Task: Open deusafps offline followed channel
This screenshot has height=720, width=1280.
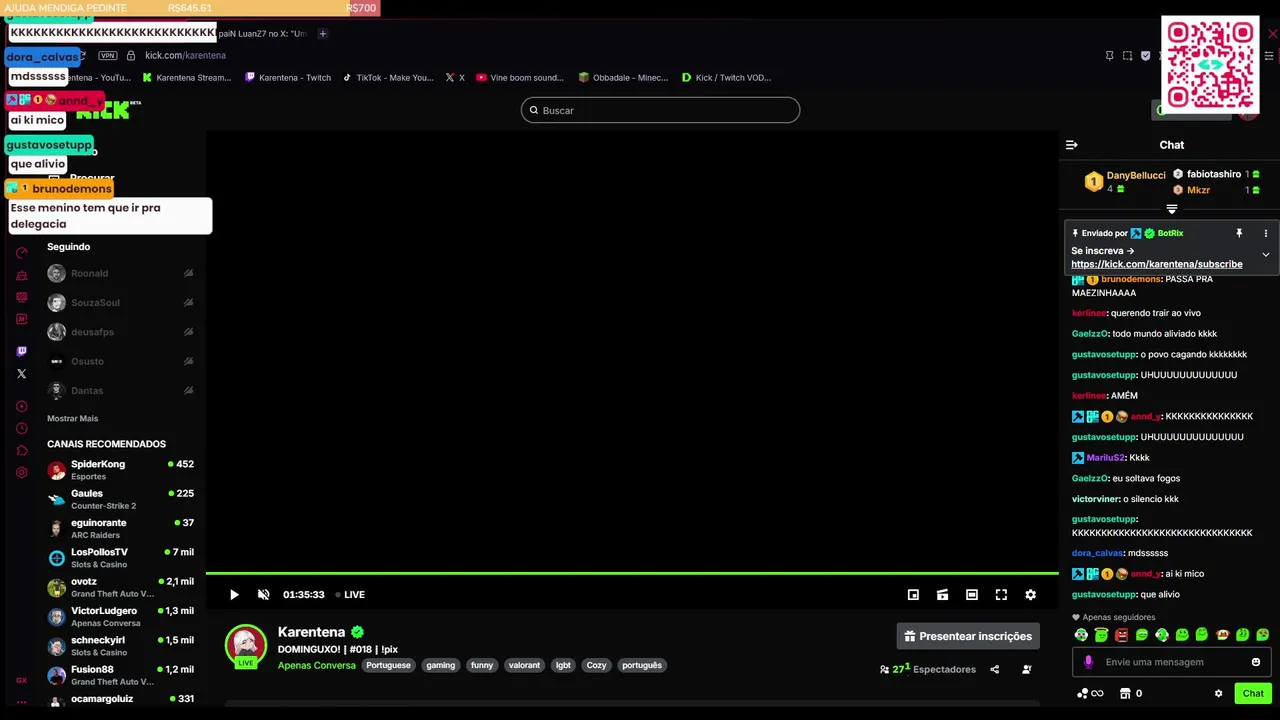Action: pos(120,332)
